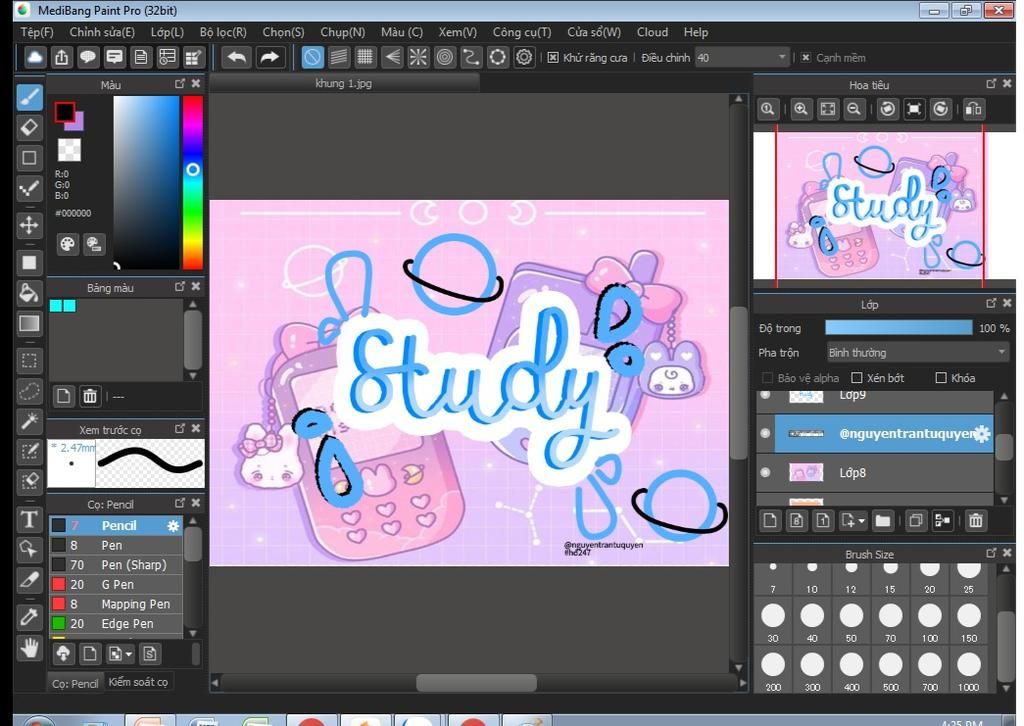Open the Tệp(F) menu
This screenshot has height=726, width=1024.
[37, 32]
